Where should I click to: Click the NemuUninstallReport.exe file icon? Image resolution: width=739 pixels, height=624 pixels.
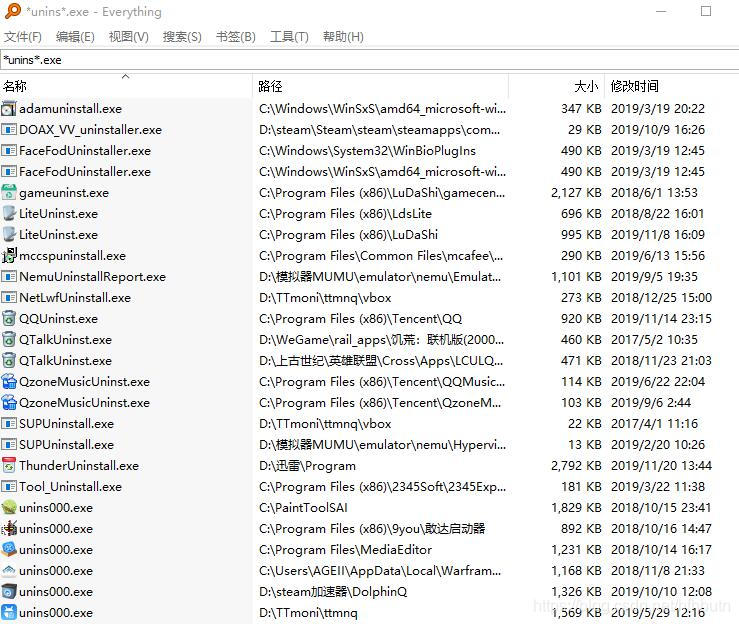(8, 277)
